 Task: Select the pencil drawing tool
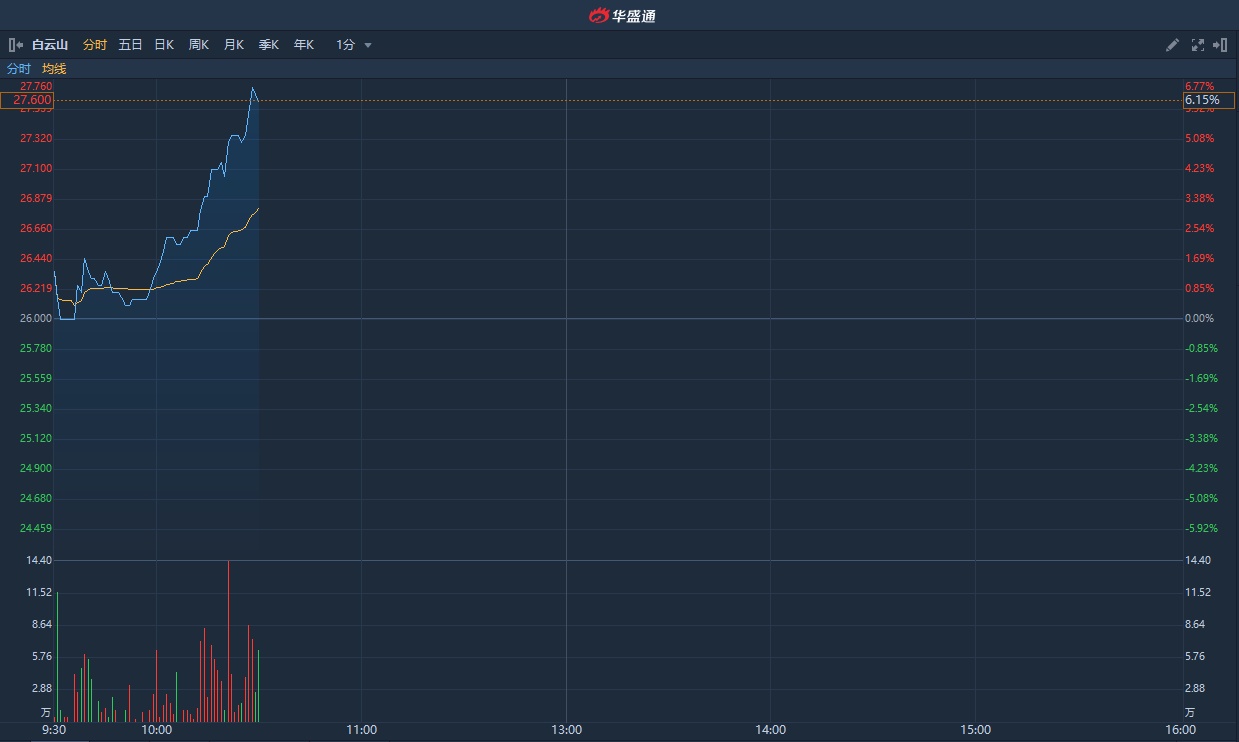click(x=1173, y=45)
